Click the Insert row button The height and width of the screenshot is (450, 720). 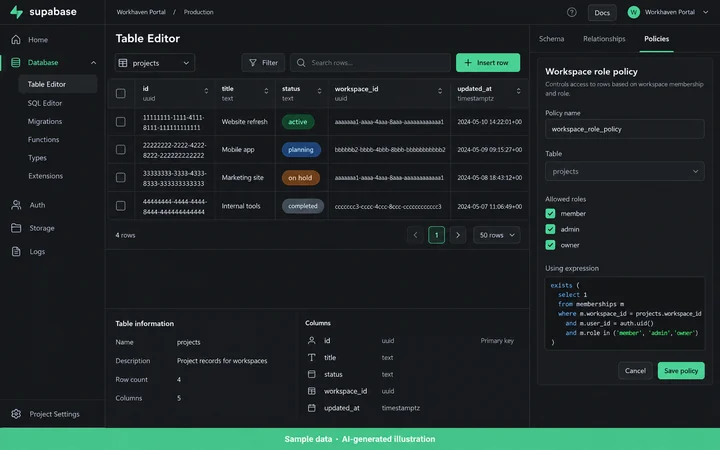pos(488,62)
